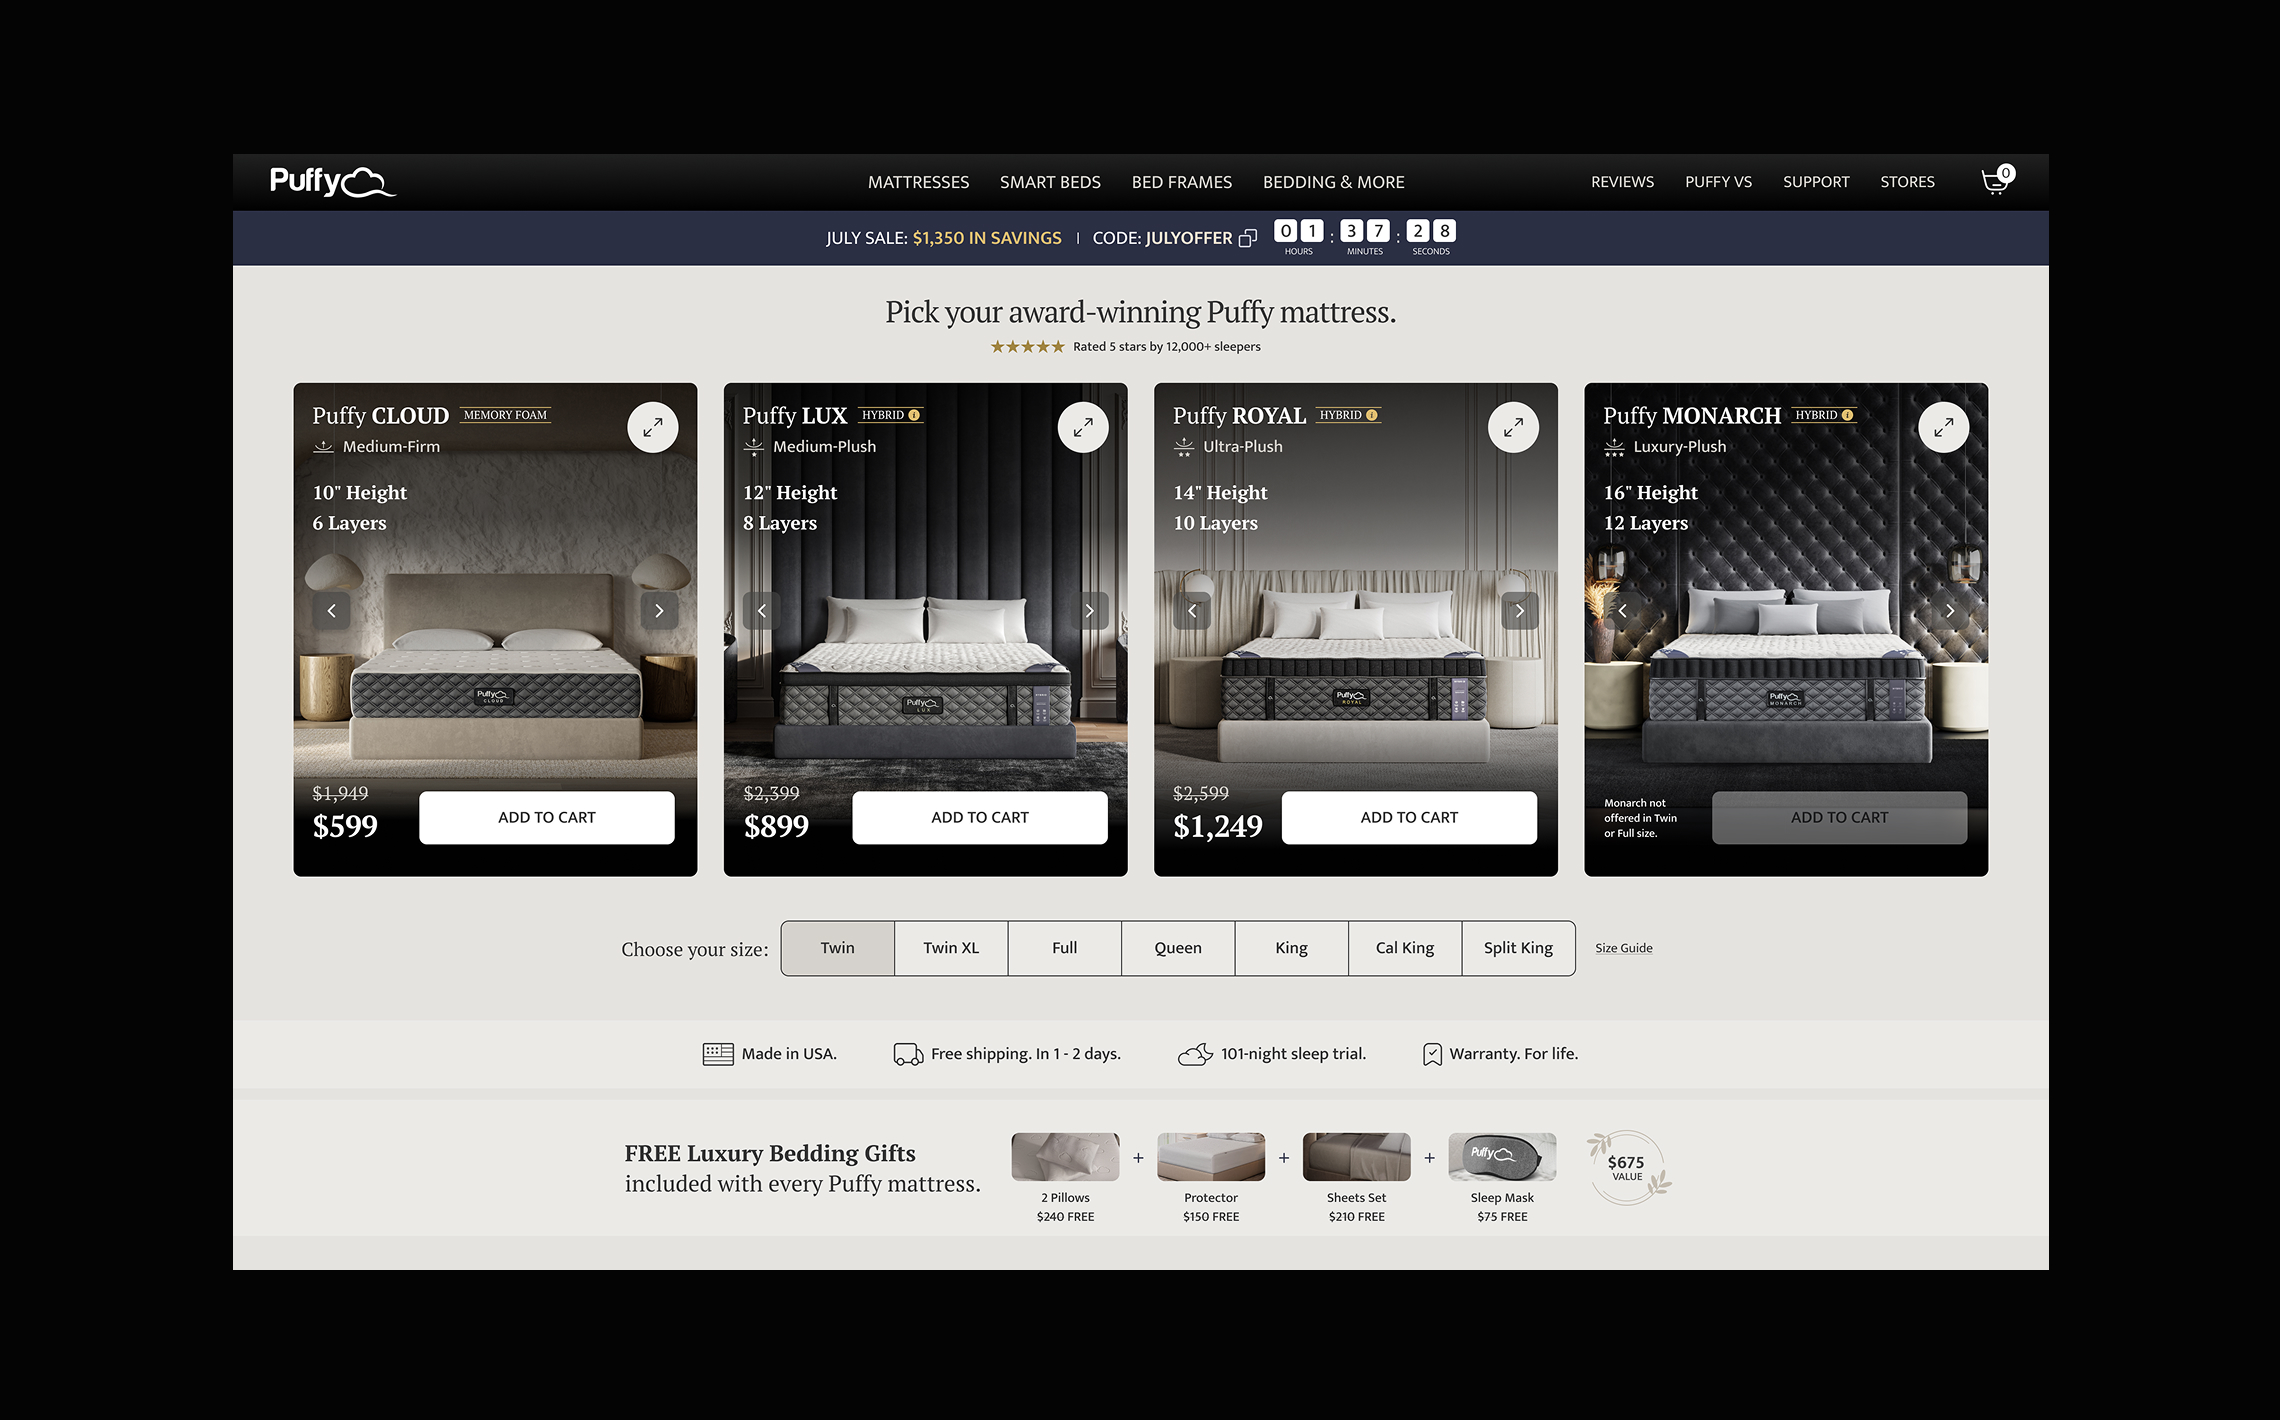The image size is (2280, 1420).
Task: Open the Stores page
Action: [x=1907, y=182]
